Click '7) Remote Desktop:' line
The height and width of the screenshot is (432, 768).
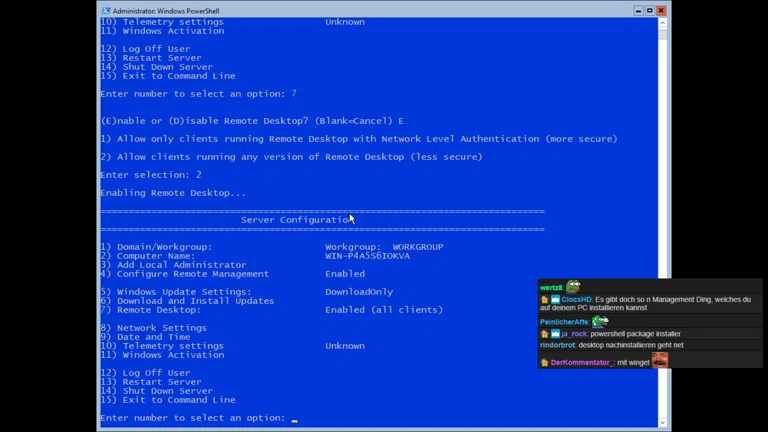(x=151, y=310)
